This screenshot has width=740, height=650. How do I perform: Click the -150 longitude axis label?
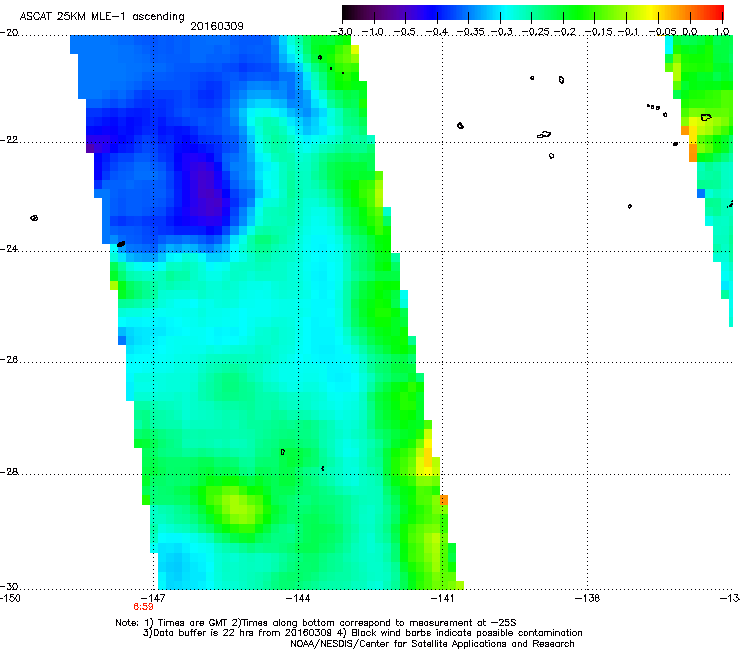click(10, 599)
